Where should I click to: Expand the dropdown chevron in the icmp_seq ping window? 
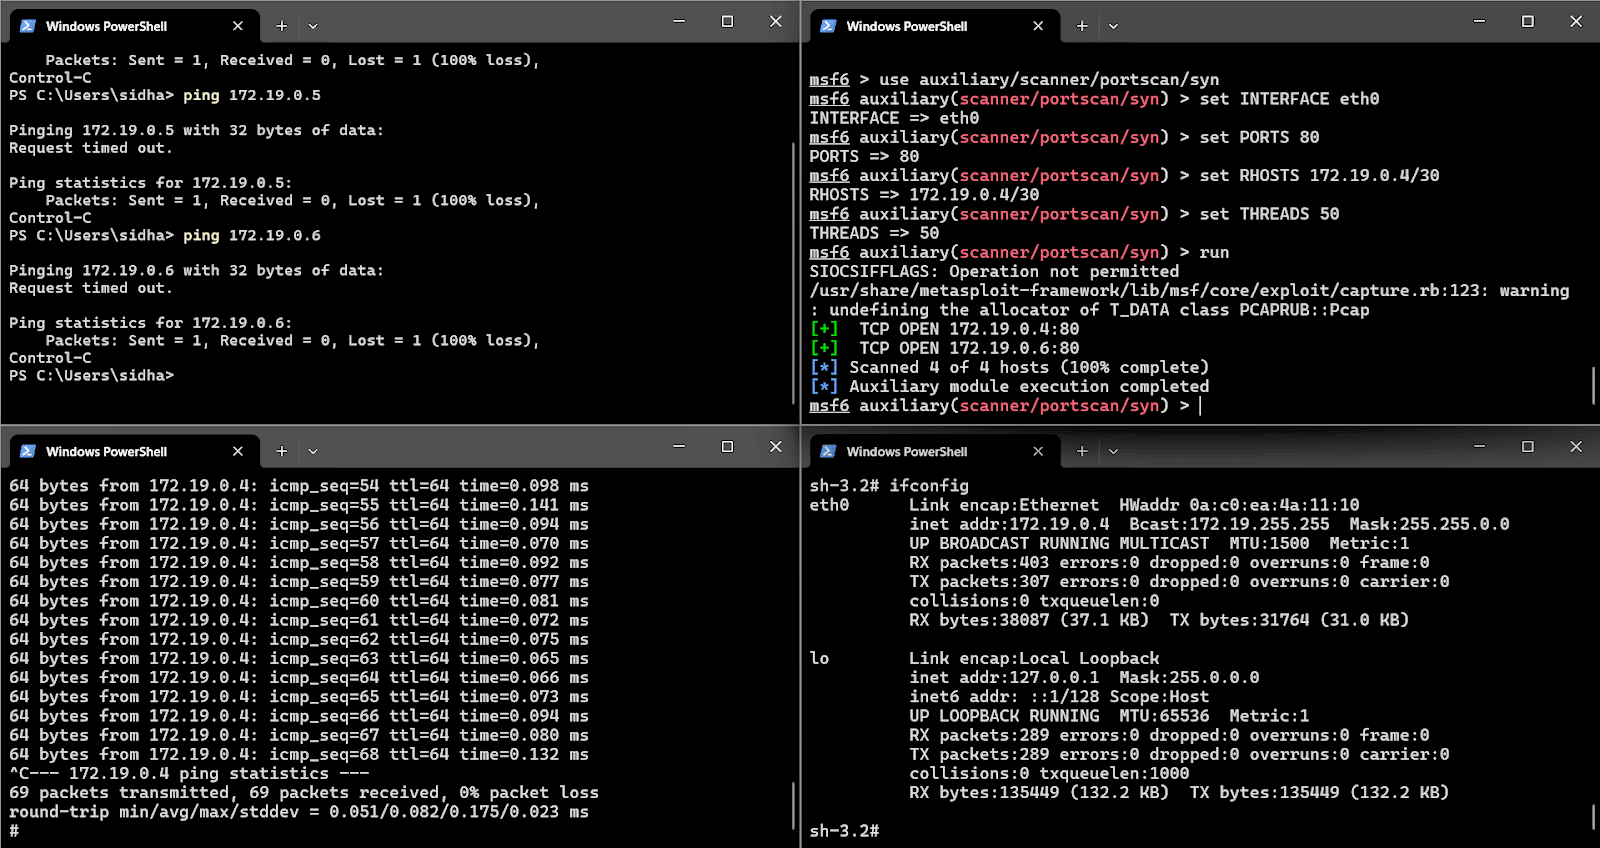313,451
